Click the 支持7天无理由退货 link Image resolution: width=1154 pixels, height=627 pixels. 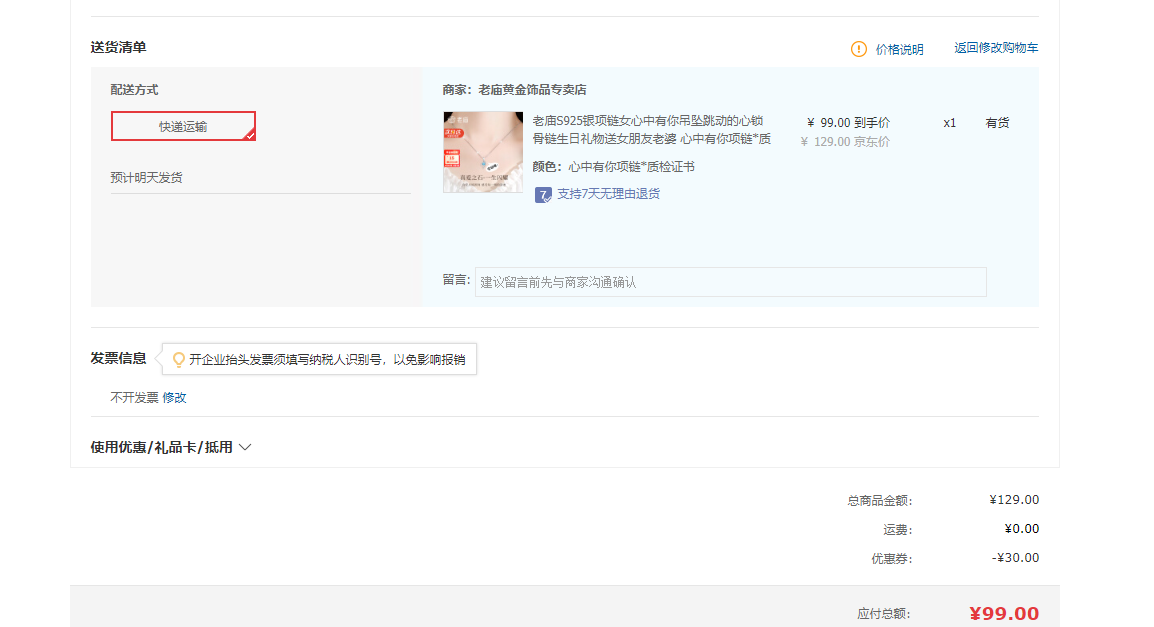[608, 194]
